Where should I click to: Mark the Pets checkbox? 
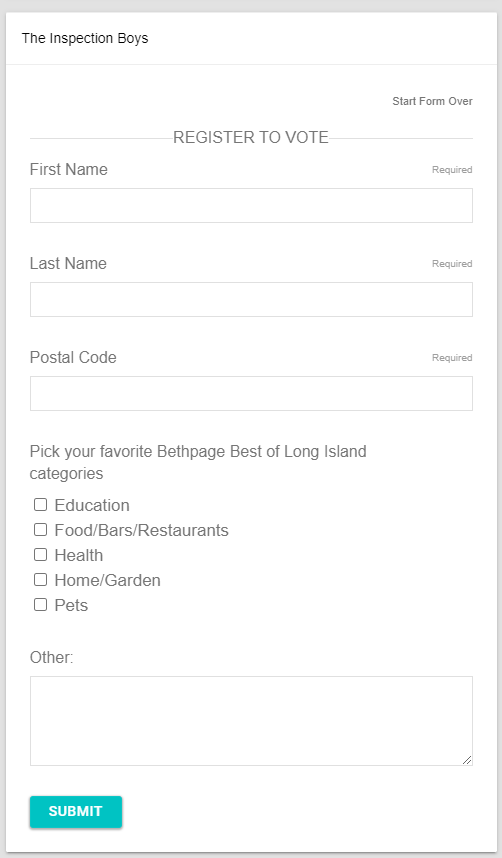pyautogui.click(x=41, y=605)
